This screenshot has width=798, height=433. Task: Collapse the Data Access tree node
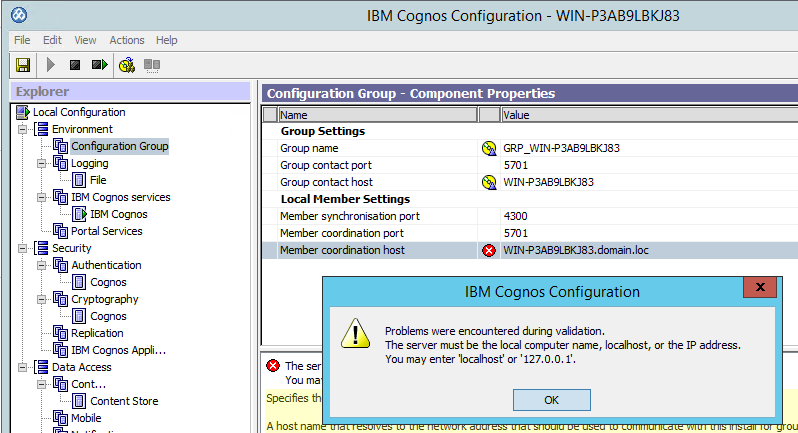coord(23,367)
